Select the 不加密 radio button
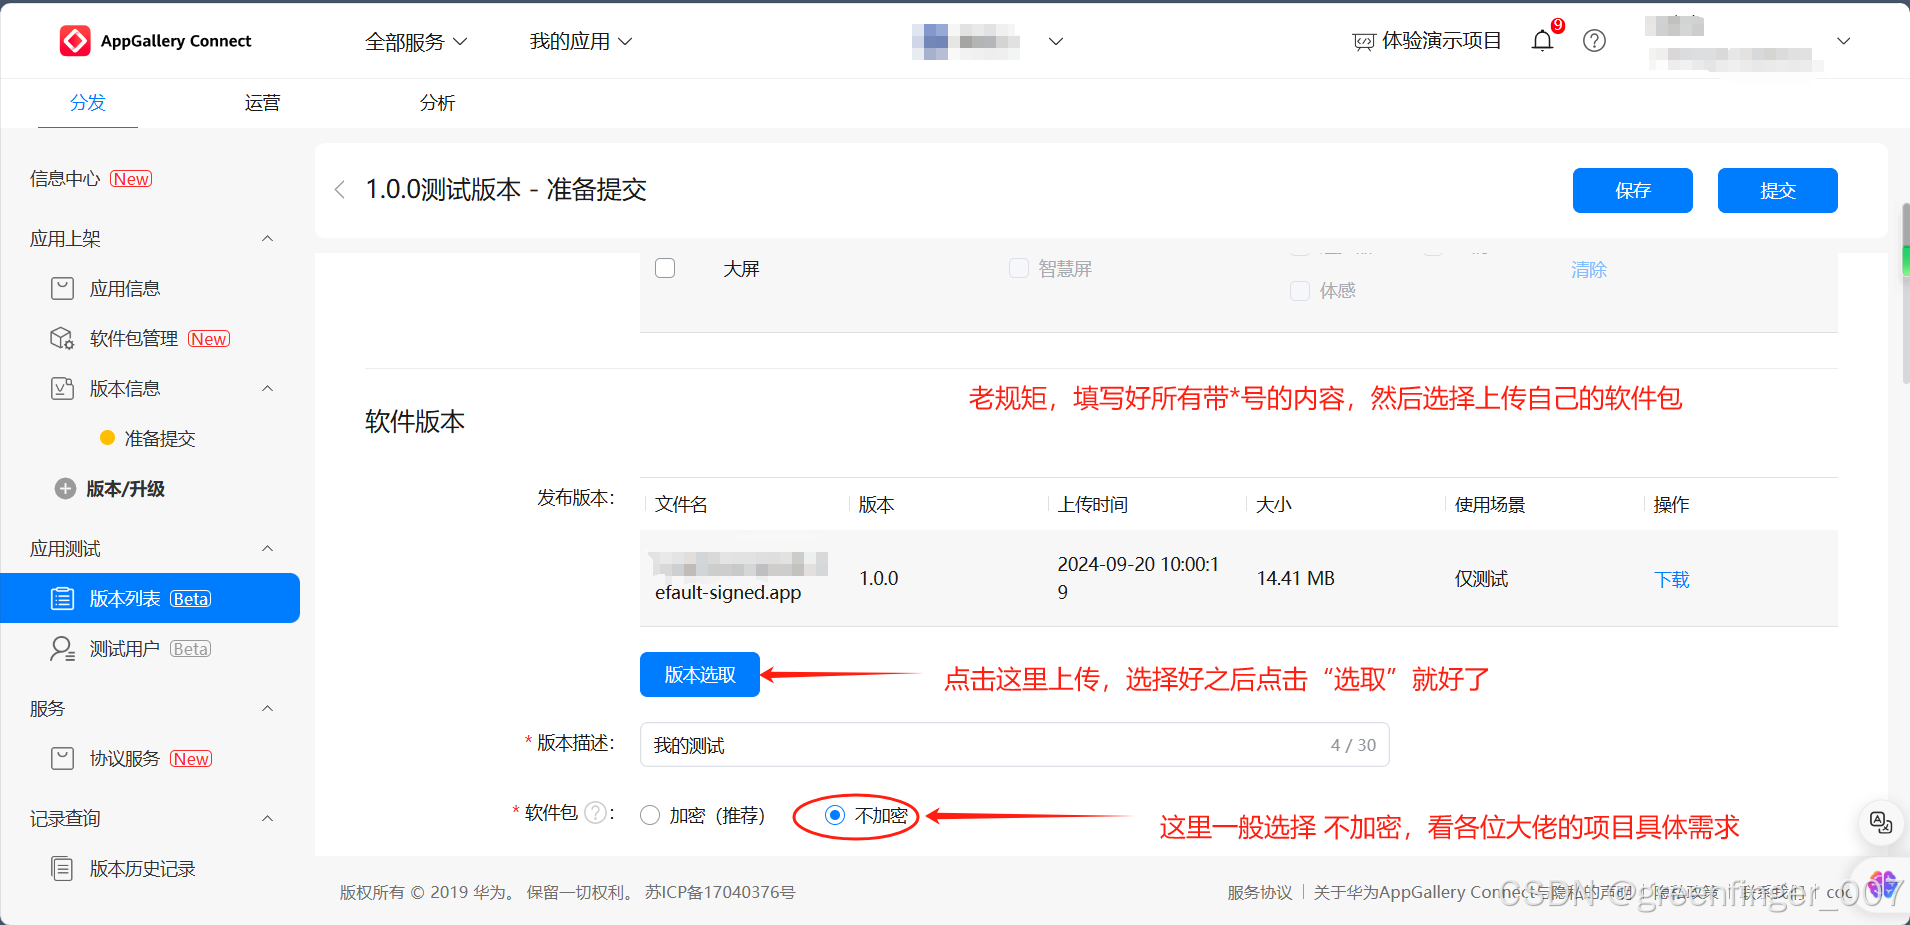The image size is (1910, 925). (835, 815)
